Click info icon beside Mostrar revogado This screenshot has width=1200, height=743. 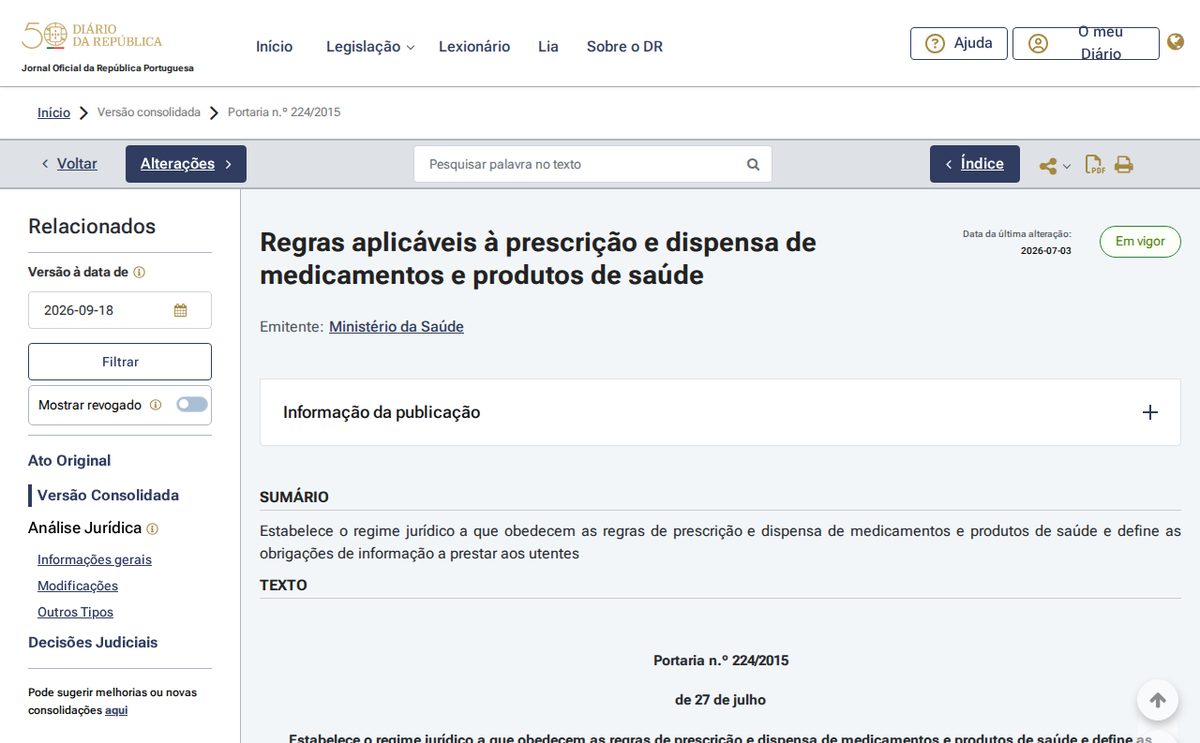155,405
